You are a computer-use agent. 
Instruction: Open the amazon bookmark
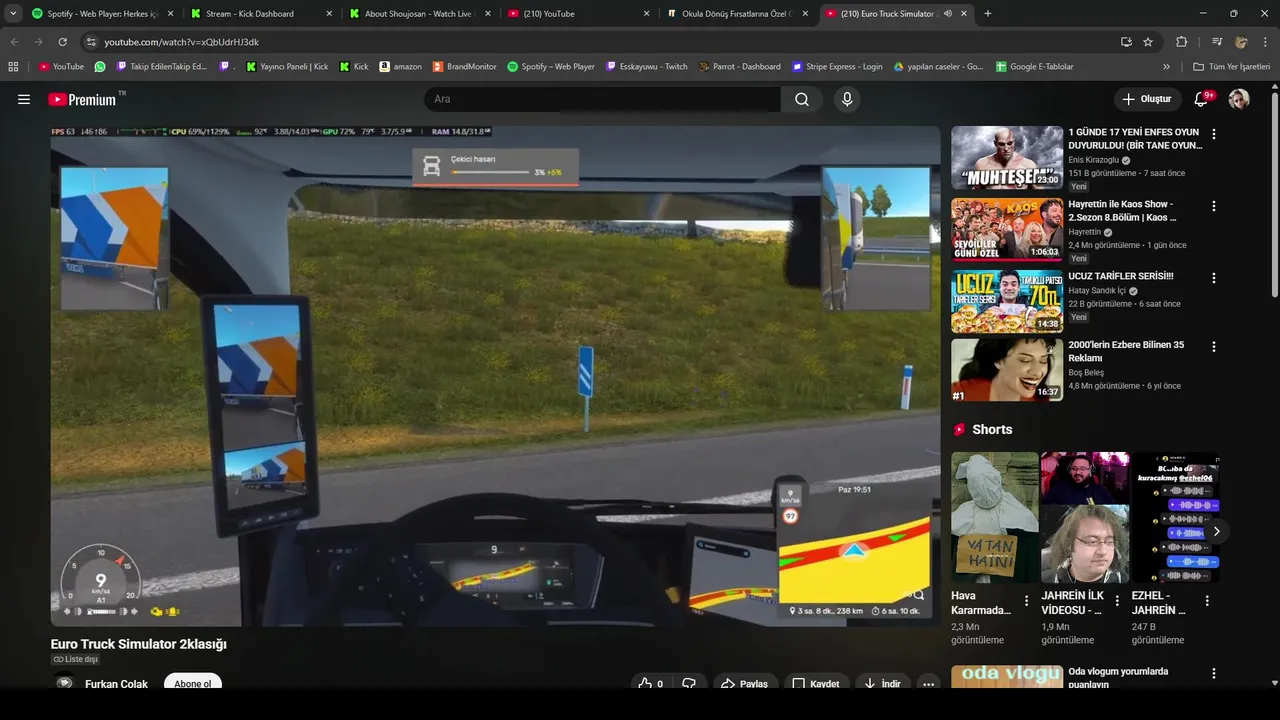tap(400, 66)
